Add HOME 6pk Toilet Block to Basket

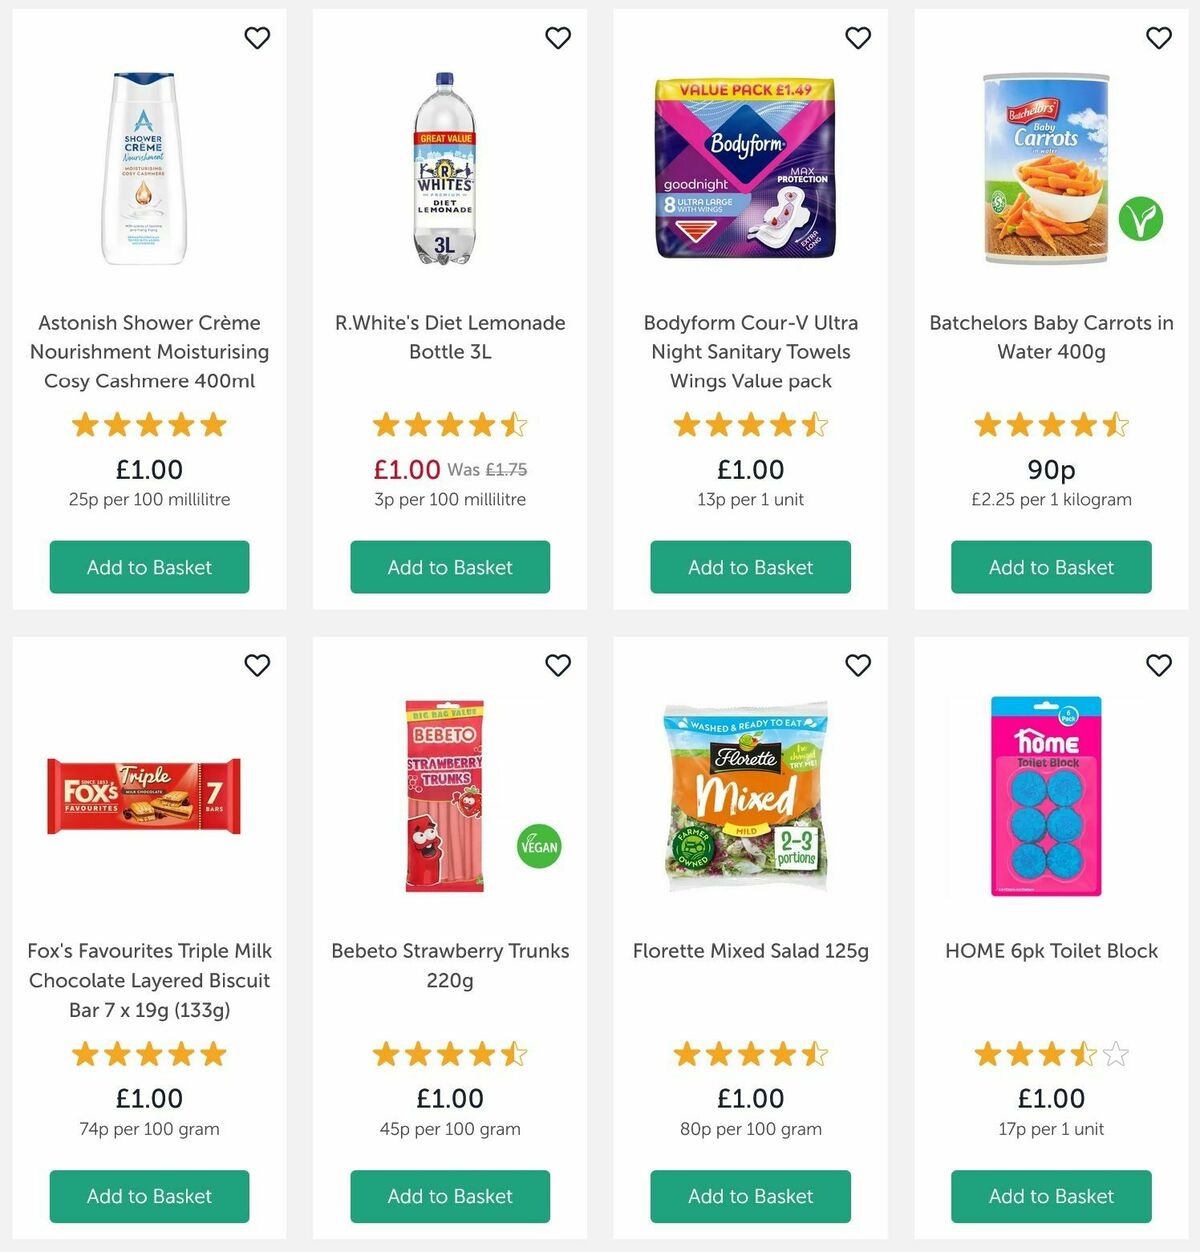coord(1049,1196)
